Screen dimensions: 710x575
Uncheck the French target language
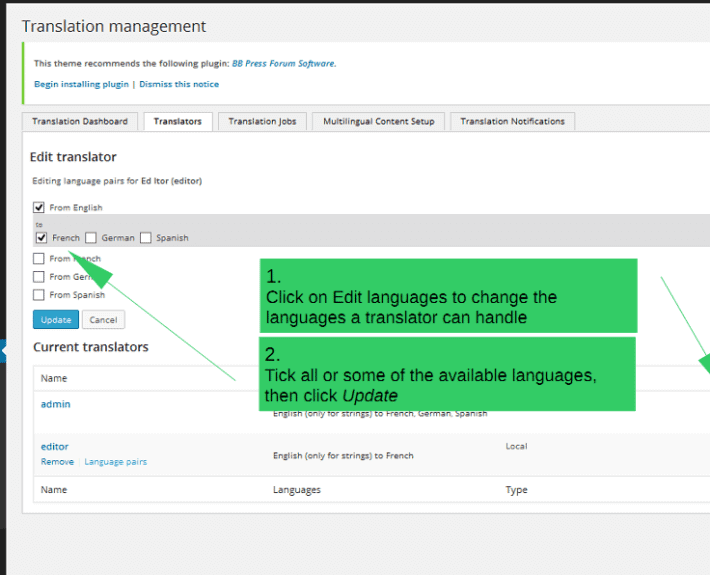(x=41, y=238)
